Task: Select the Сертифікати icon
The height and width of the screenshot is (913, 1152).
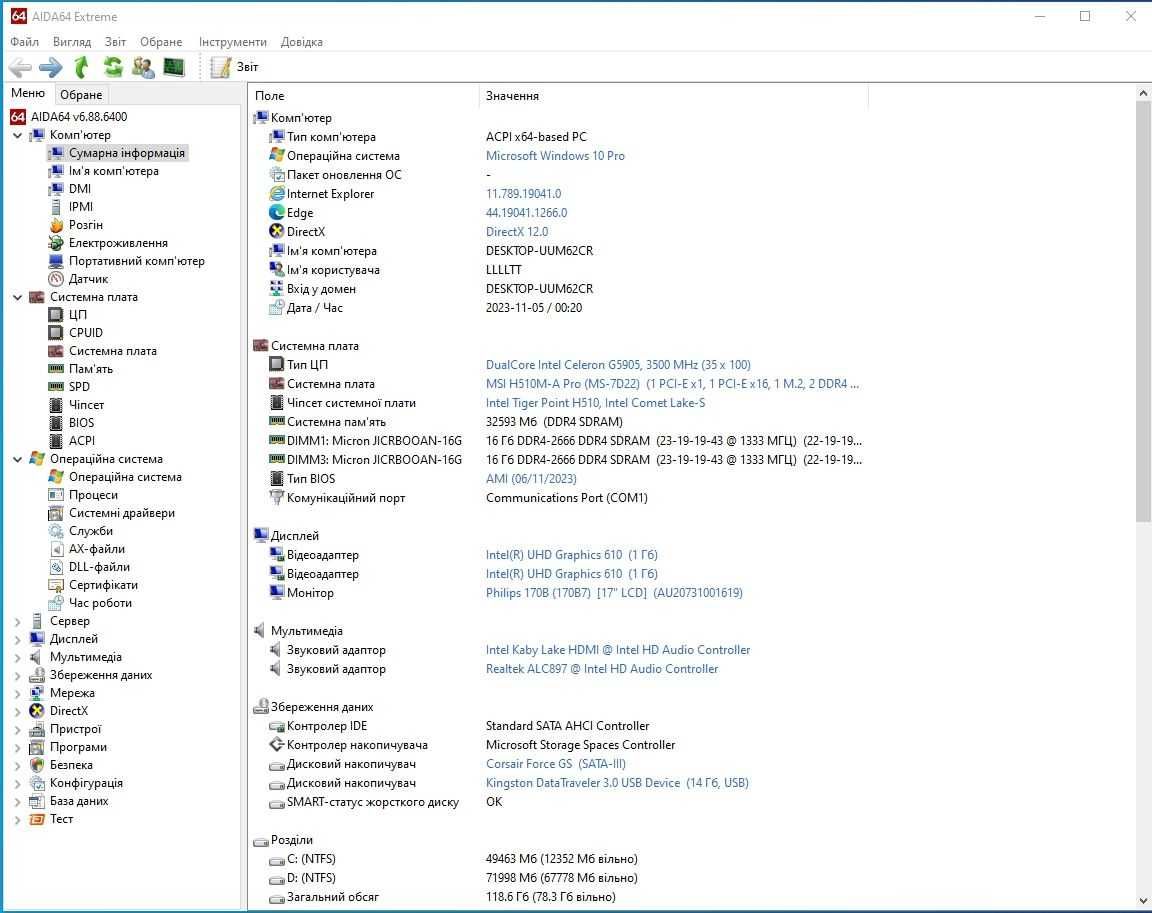Action: pos(56,585)
